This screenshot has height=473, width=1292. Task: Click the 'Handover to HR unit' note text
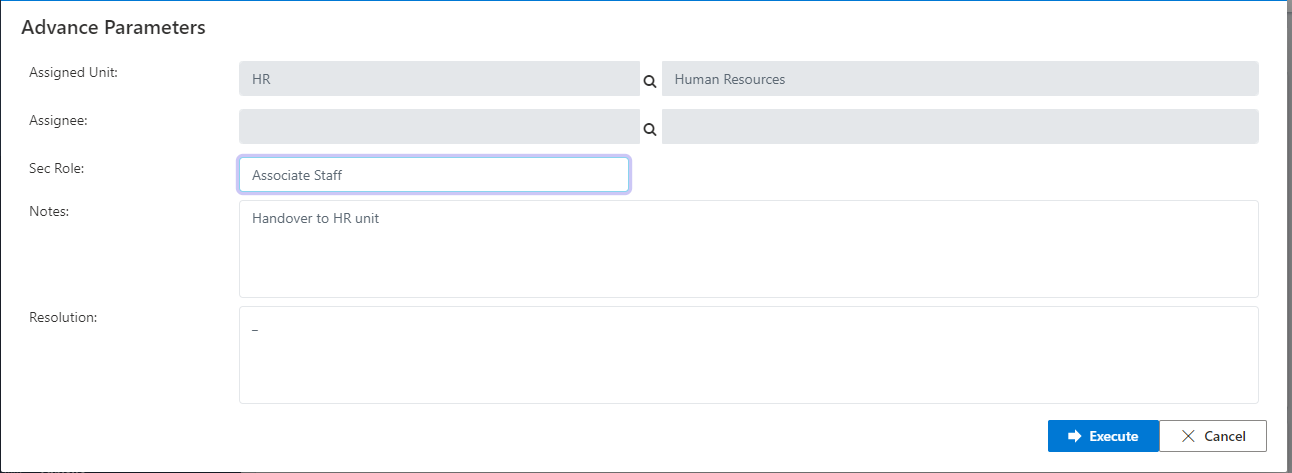(x=315, y=218)
